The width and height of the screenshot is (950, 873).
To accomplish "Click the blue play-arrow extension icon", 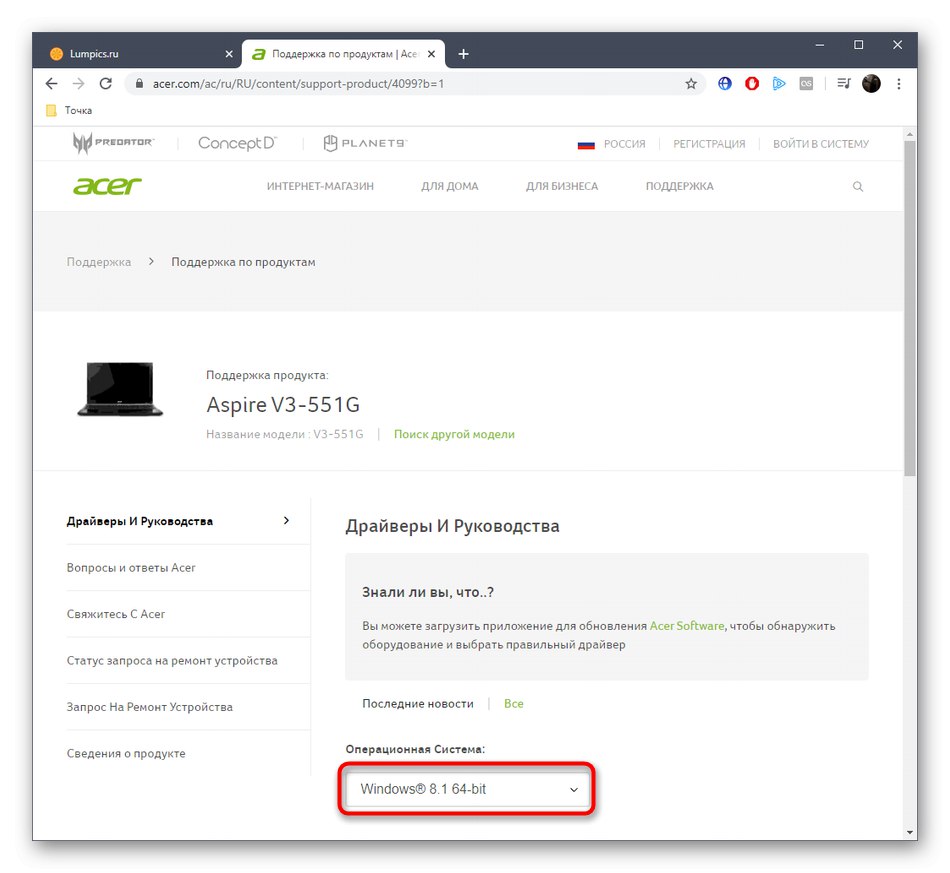I will (779, 84).
